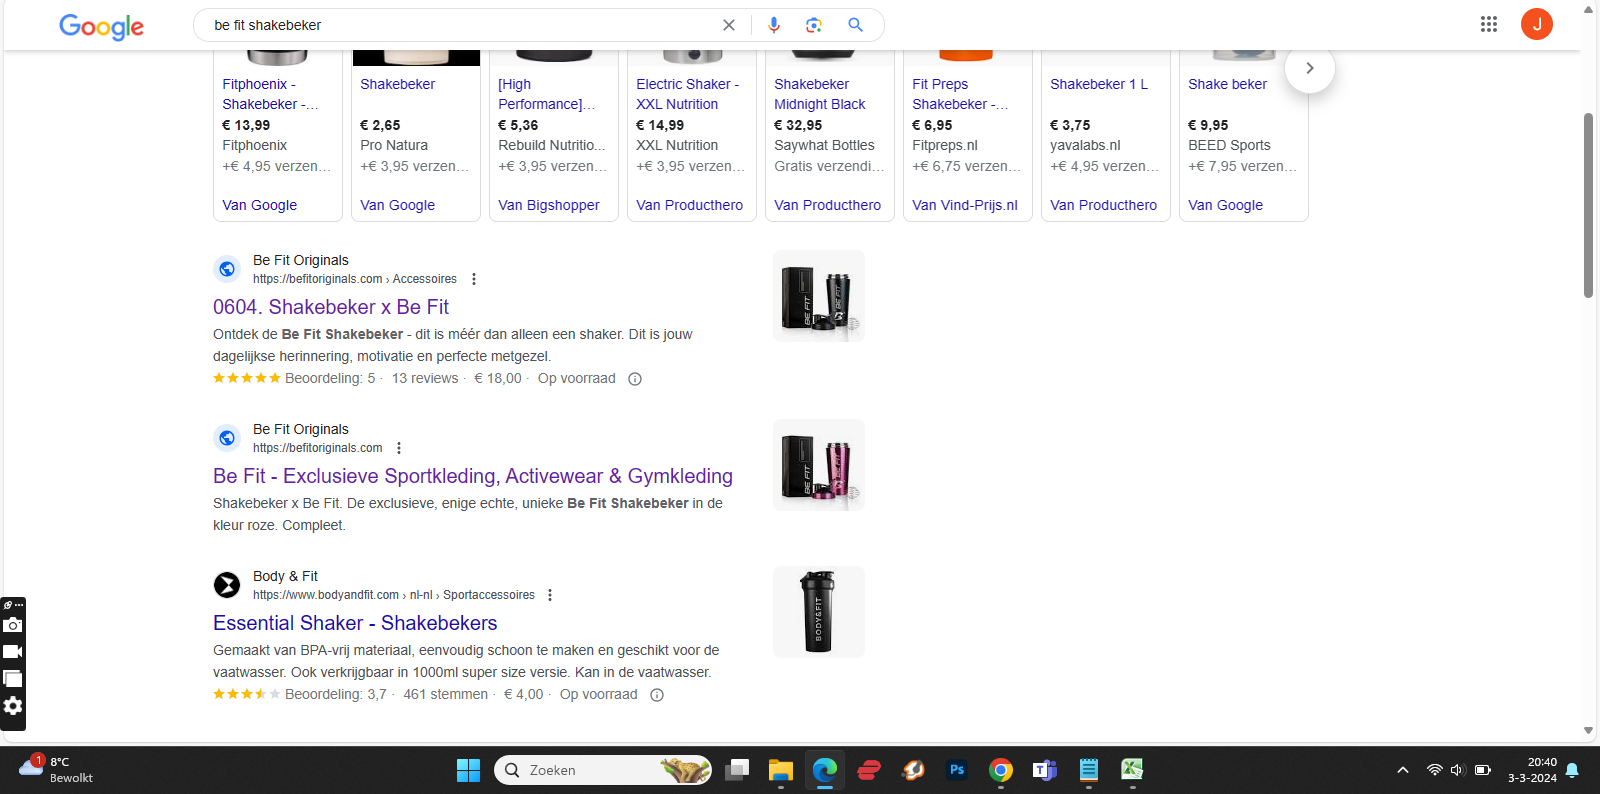
Task: Click Body & Fit site favicon
Action: pos(227,585)
